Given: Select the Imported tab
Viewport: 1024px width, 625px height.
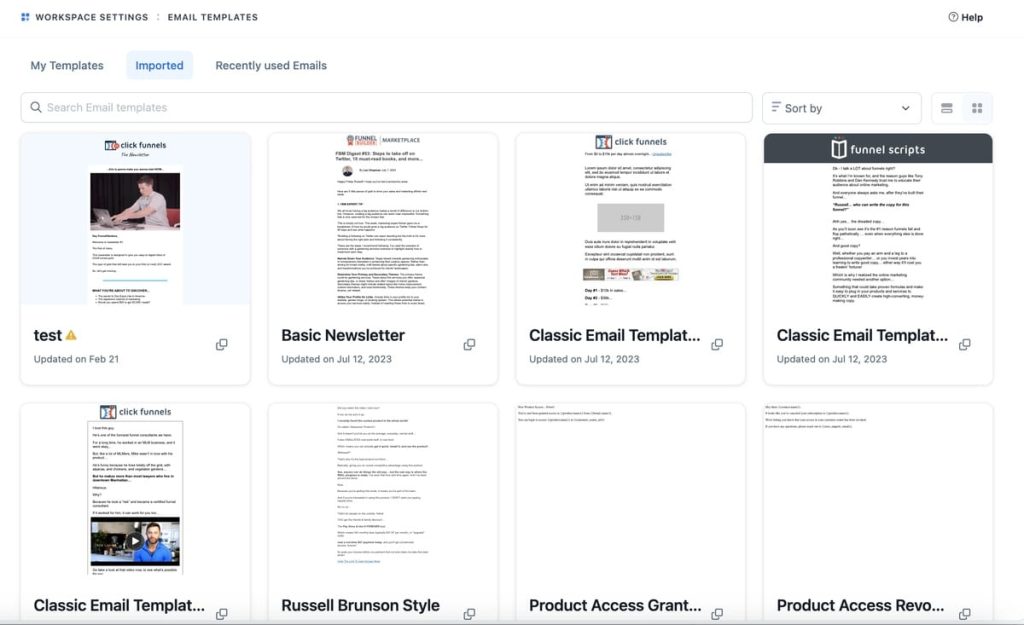Looking at the screenshot, I should (159, 64).
